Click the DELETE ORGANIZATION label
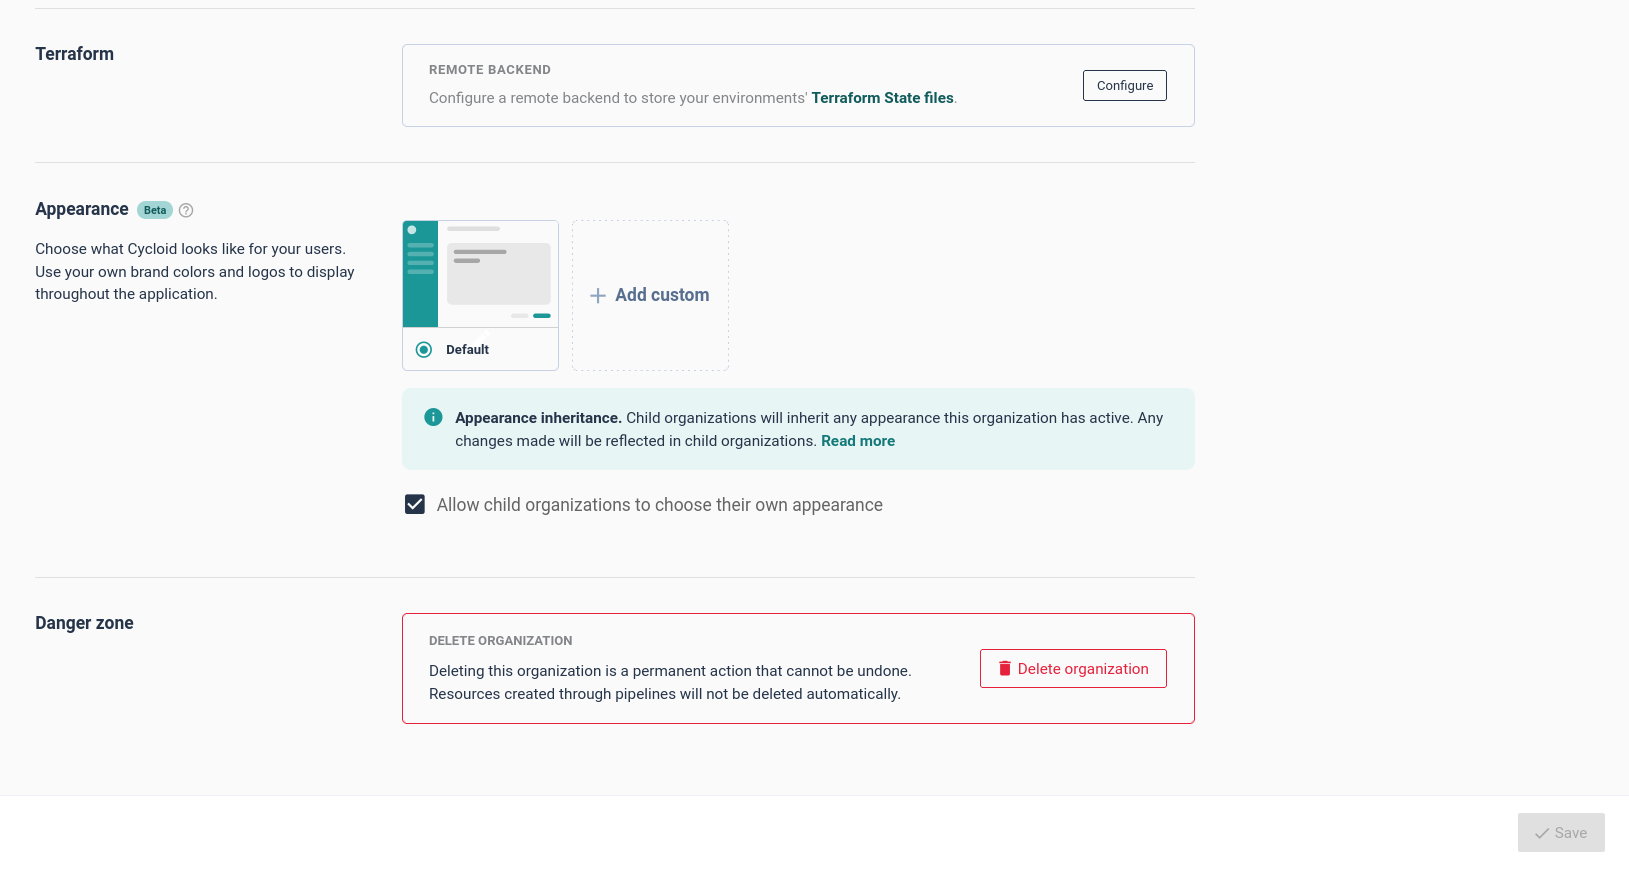 (x=501, y=641)
